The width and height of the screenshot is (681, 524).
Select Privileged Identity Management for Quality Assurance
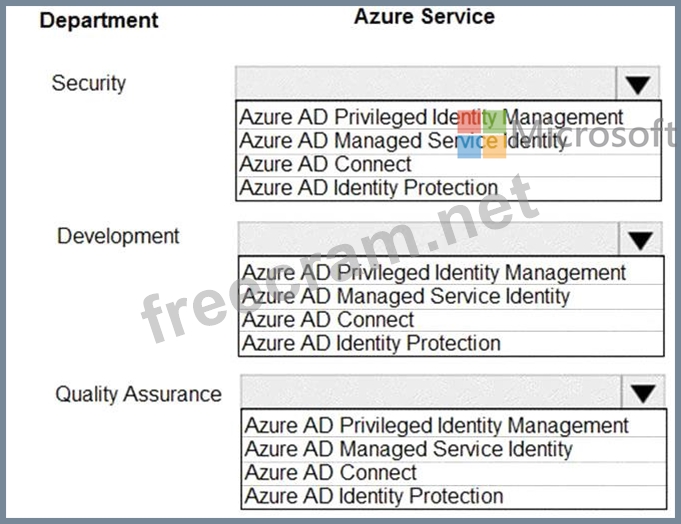pos(437,426)
